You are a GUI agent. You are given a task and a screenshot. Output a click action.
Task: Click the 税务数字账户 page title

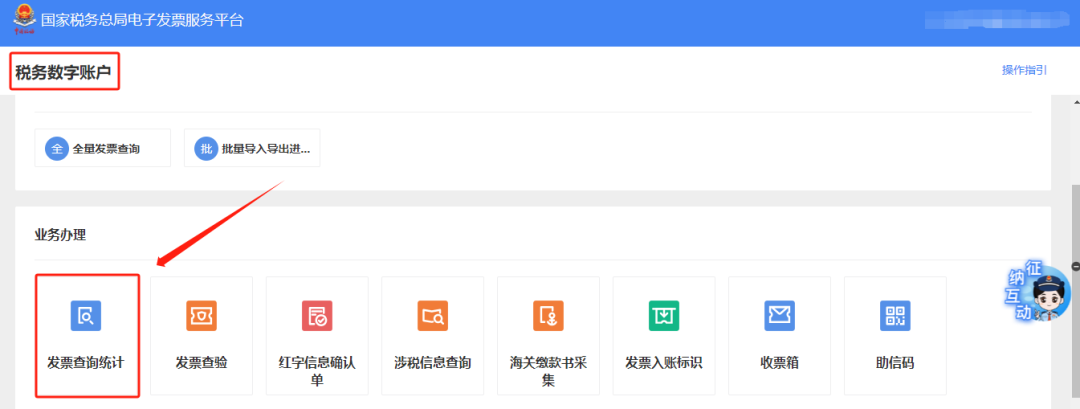point(63,72)
